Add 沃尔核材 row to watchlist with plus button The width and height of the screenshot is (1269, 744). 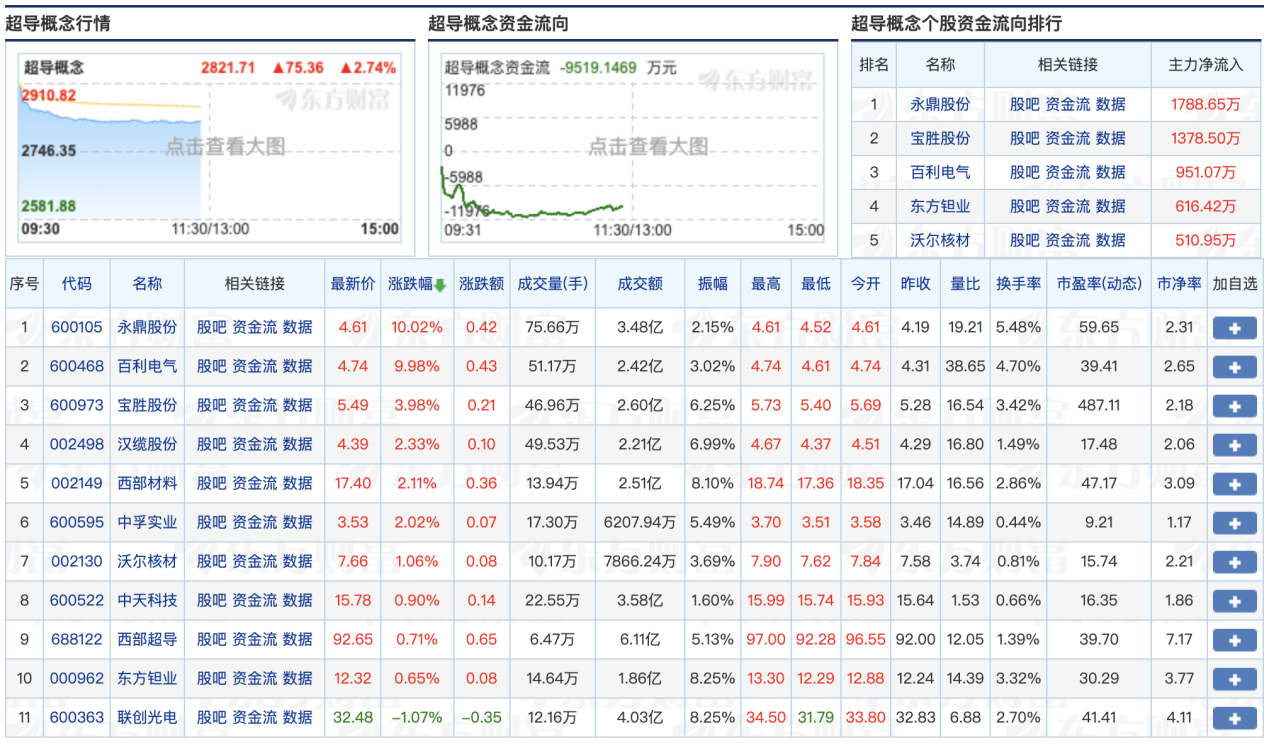1234,562
